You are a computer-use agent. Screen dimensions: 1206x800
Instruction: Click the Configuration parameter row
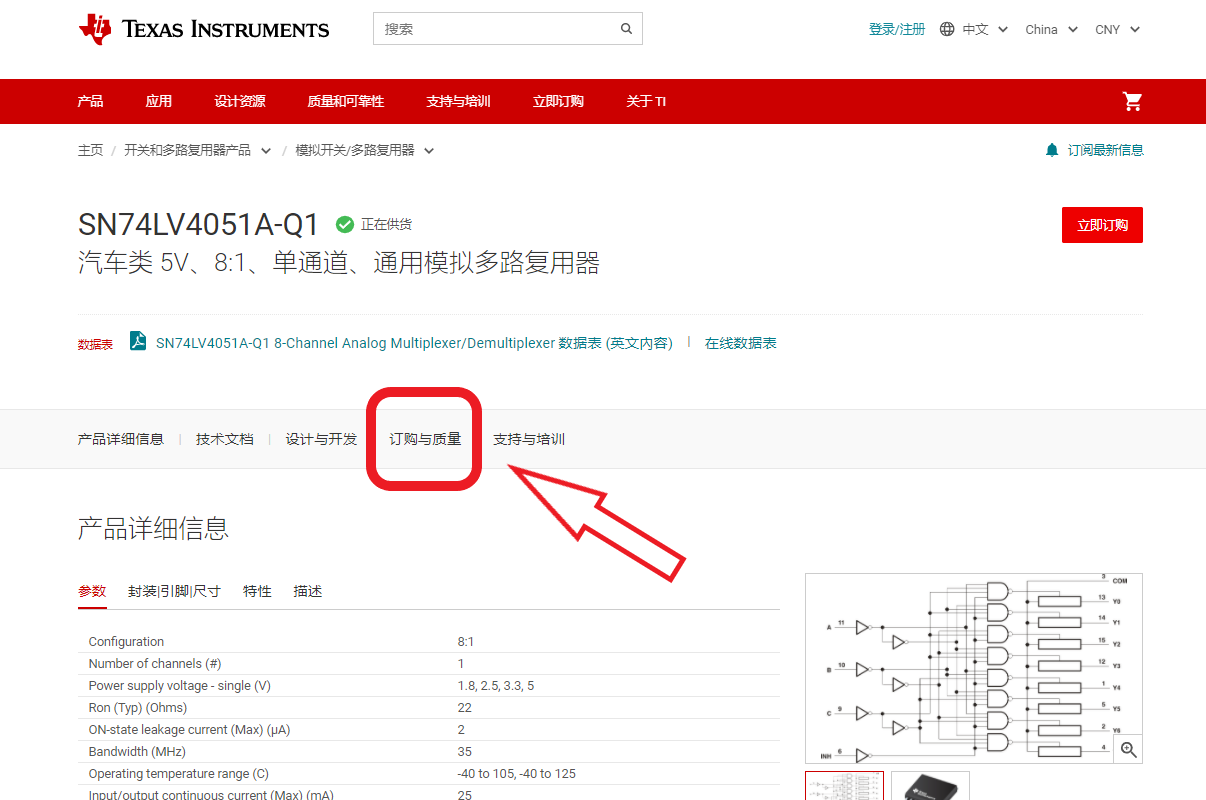pyautogui.click(x=429, y=642)
